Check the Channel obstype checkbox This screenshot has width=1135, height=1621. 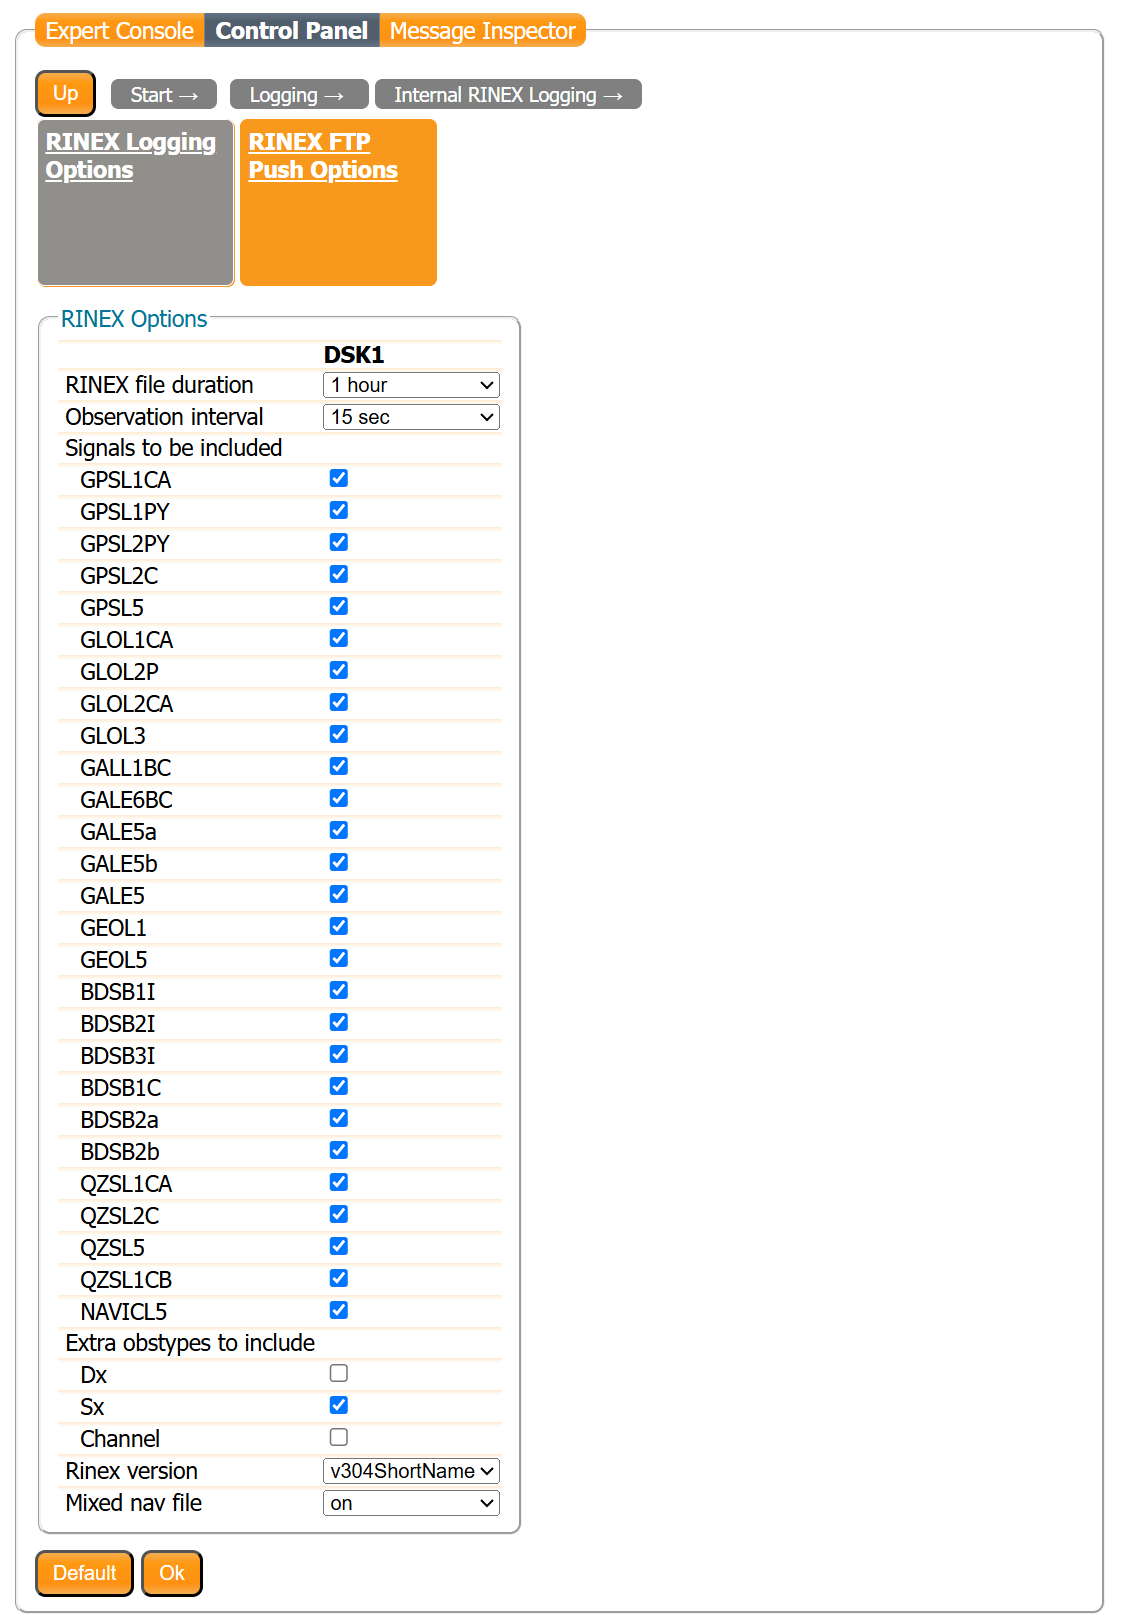pos(339,1438)
